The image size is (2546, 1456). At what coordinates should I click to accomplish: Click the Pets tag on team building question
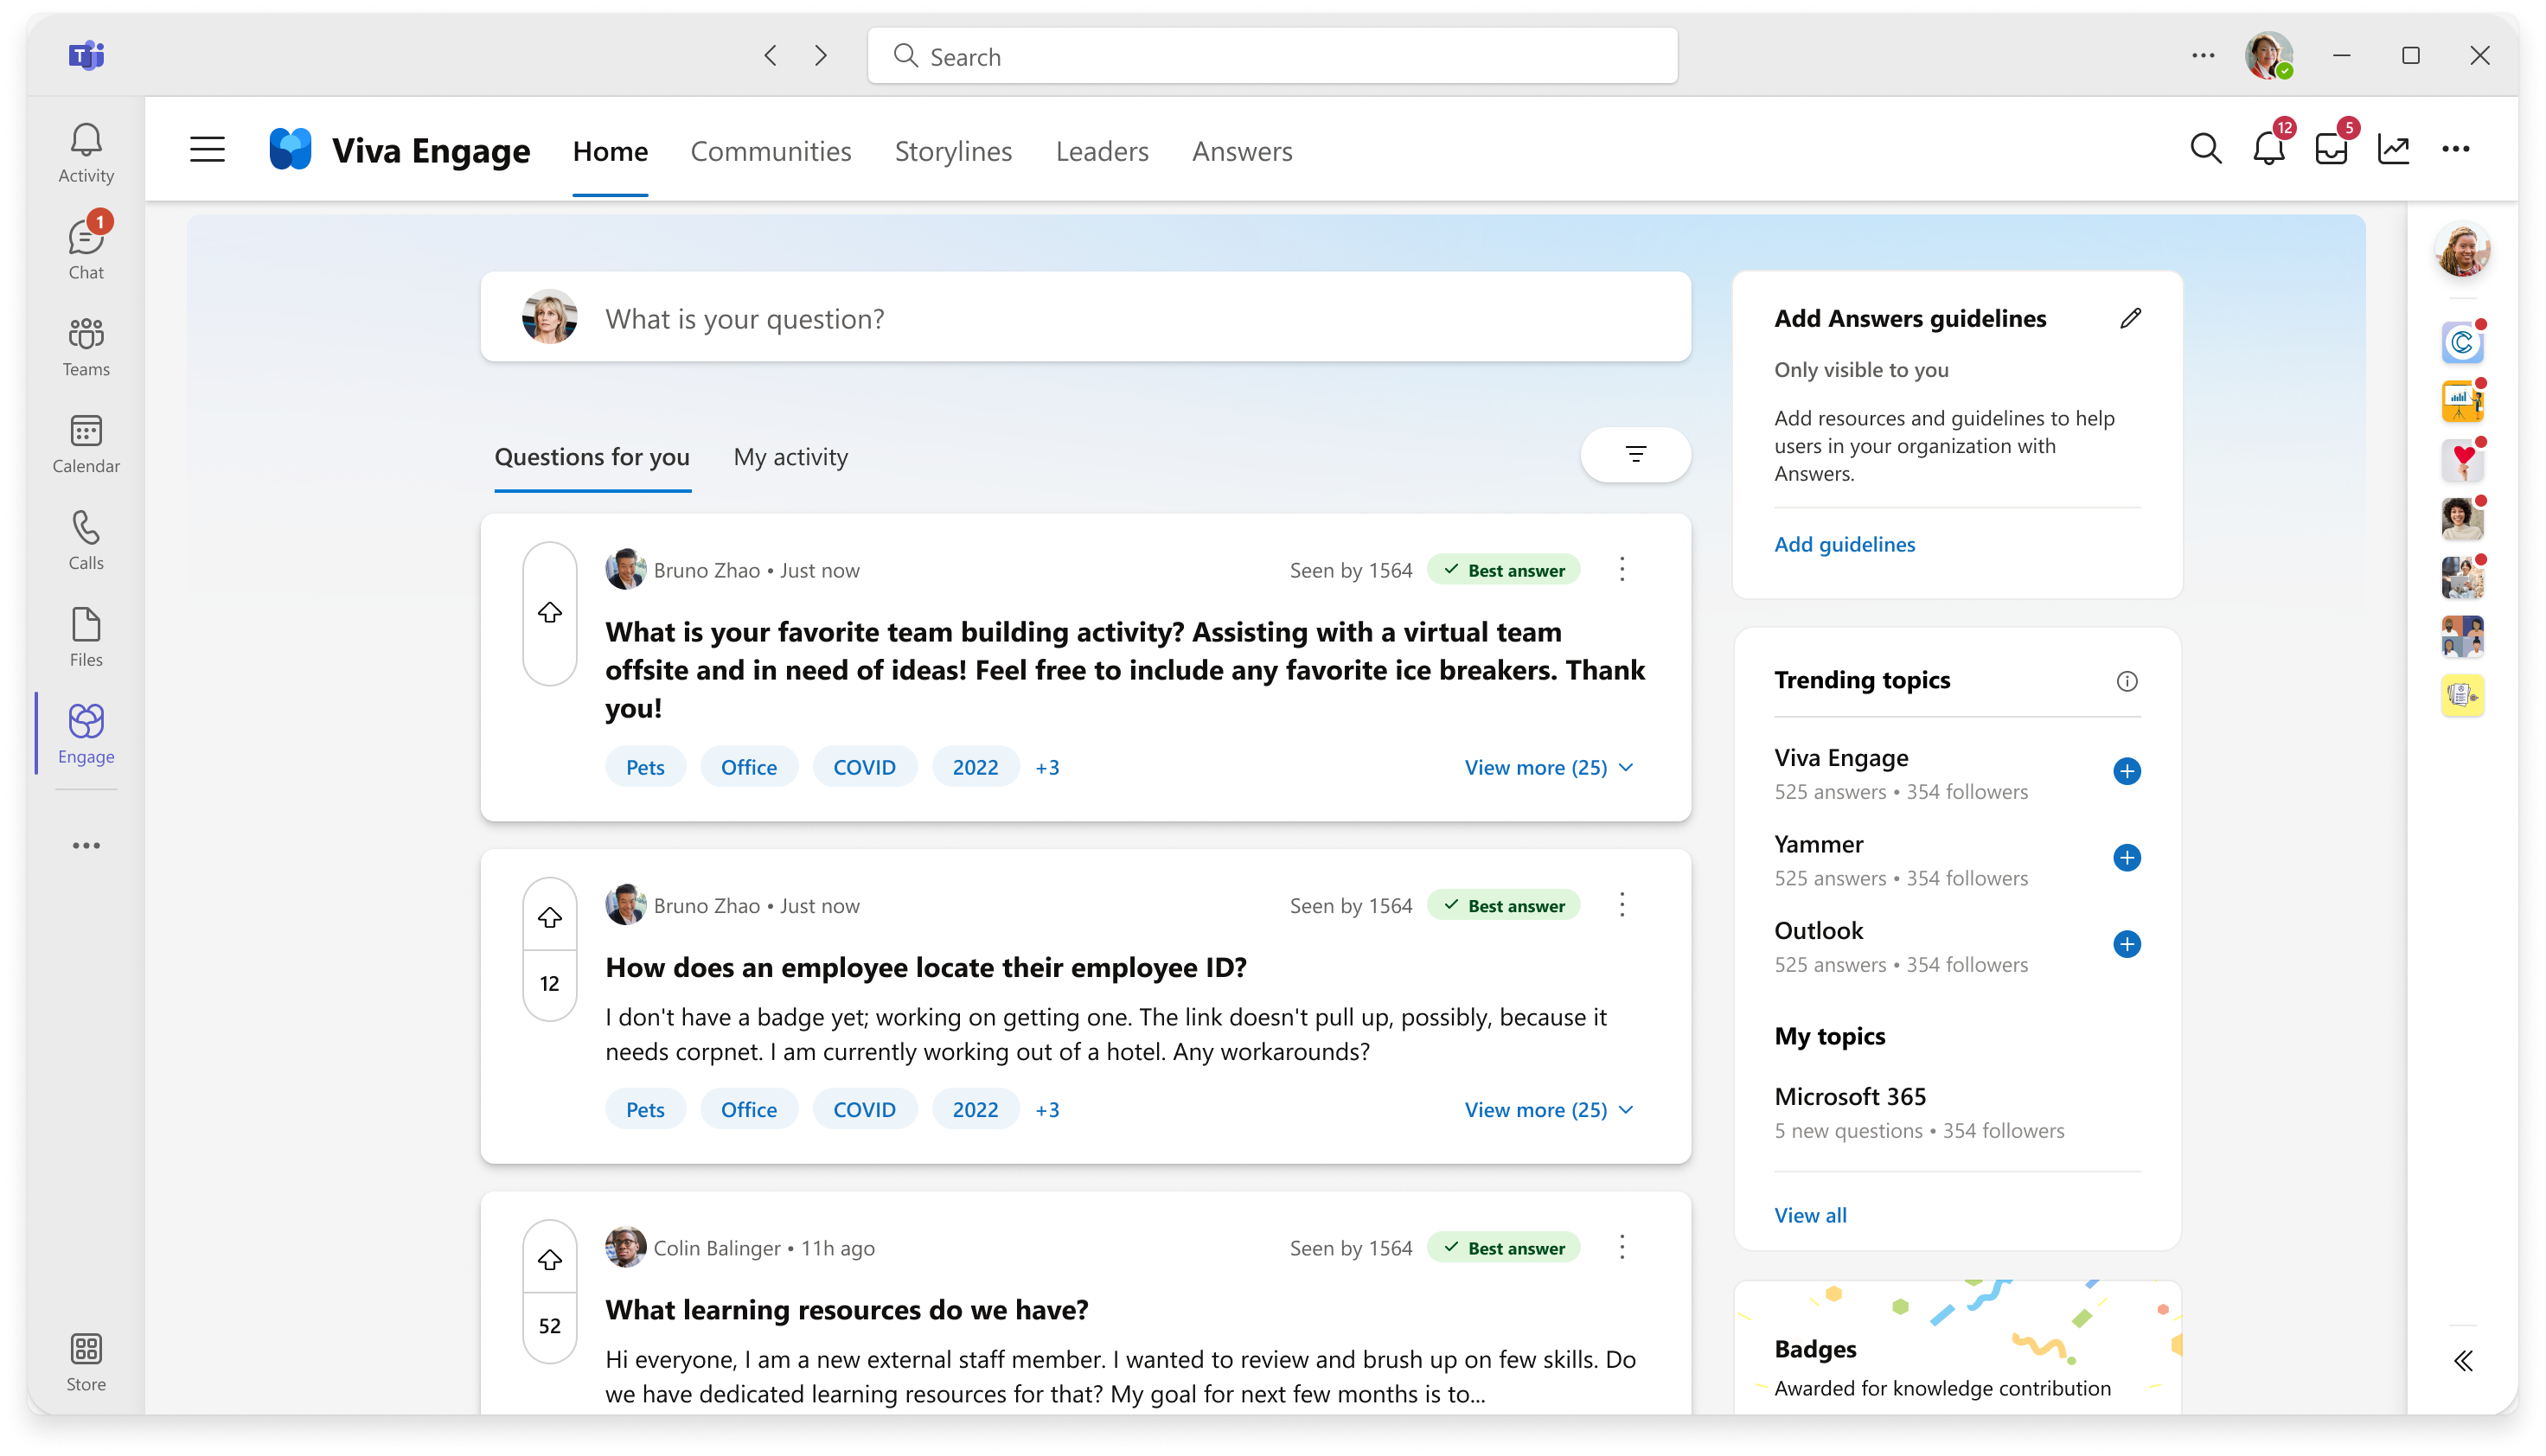pyautogui.click(x=645, y=767)
